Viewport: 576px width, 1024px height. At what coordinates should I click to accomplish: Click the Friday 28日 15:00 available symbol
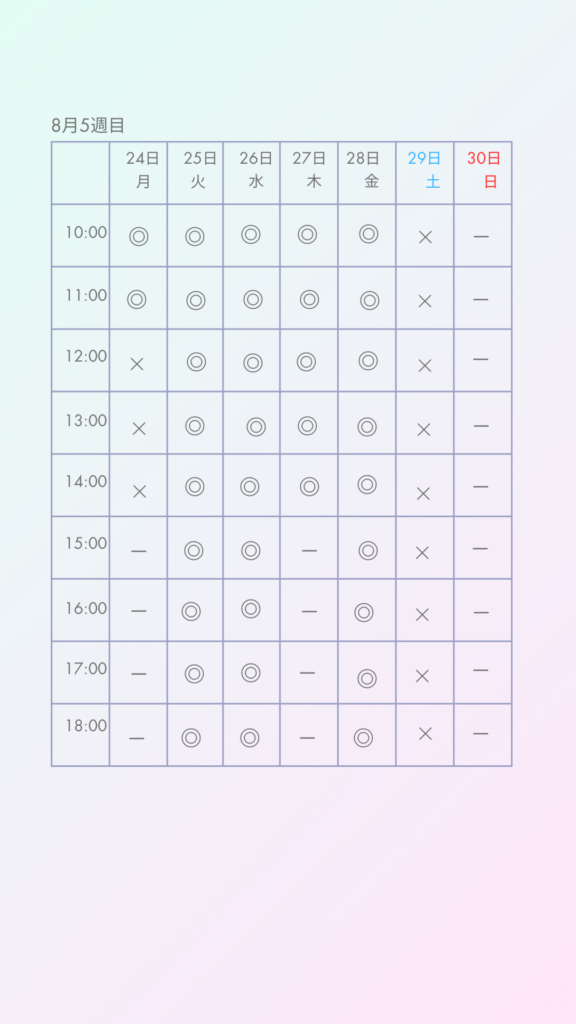tap(368, 551)
